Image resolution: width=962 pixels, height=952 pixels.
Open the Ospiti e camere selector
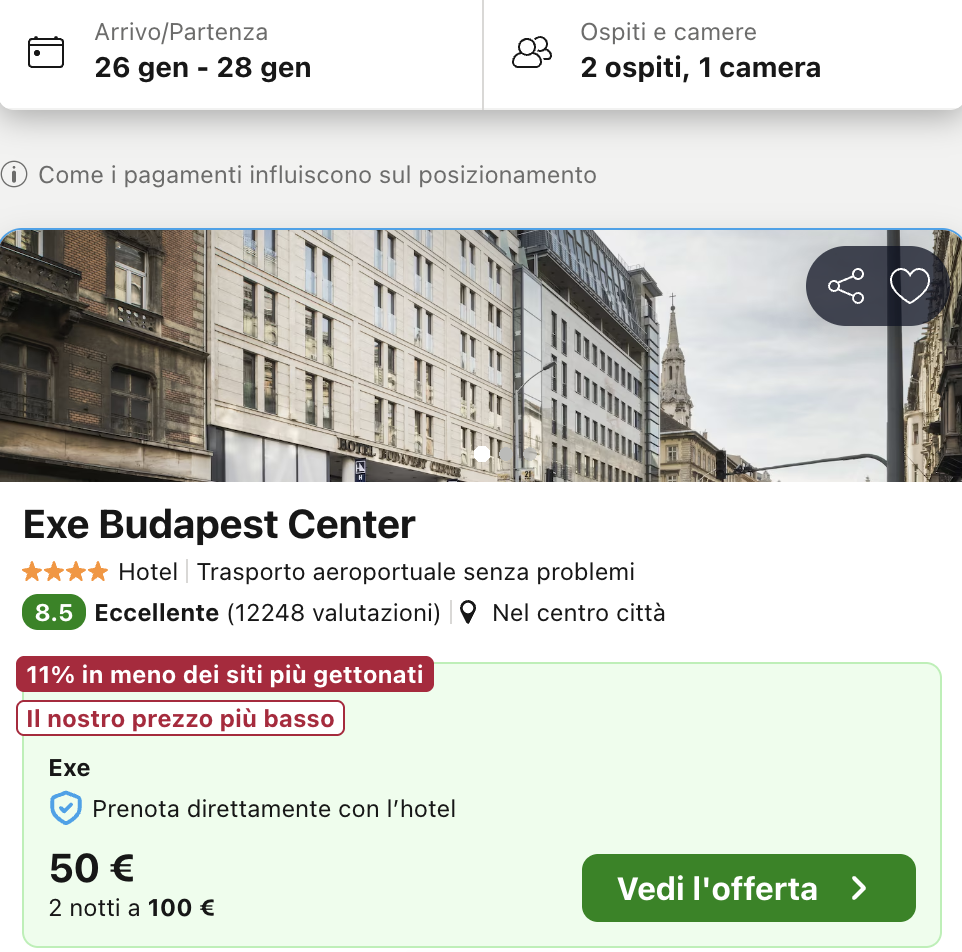pos(700,50)
